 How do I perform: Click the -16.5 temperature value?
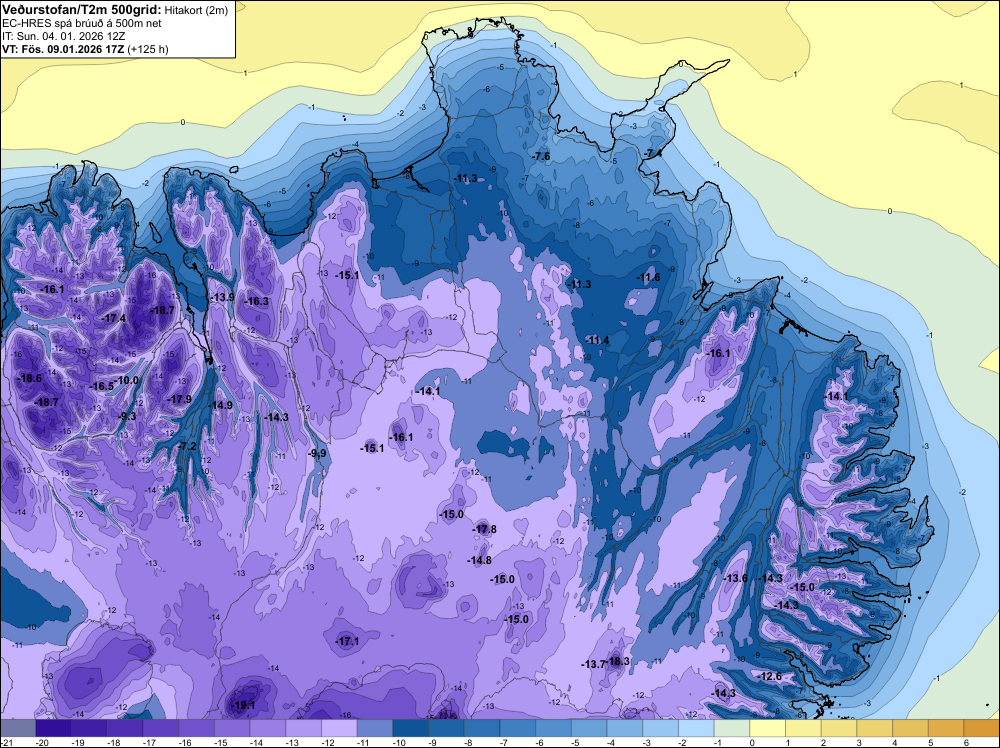[101, 386]
